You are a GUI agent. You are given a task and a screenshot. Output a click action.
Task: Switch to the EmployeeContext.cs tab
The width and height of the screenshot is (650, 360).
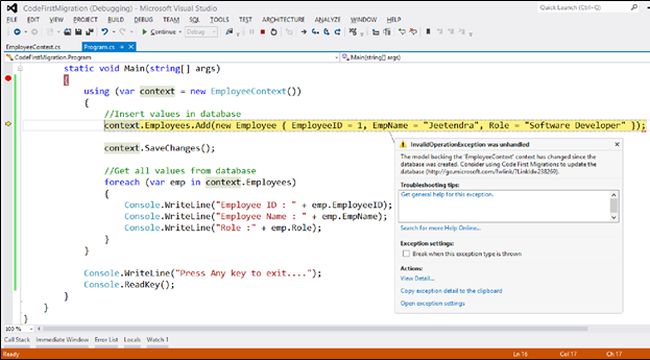pyautogui.click(x=33, y=47)
